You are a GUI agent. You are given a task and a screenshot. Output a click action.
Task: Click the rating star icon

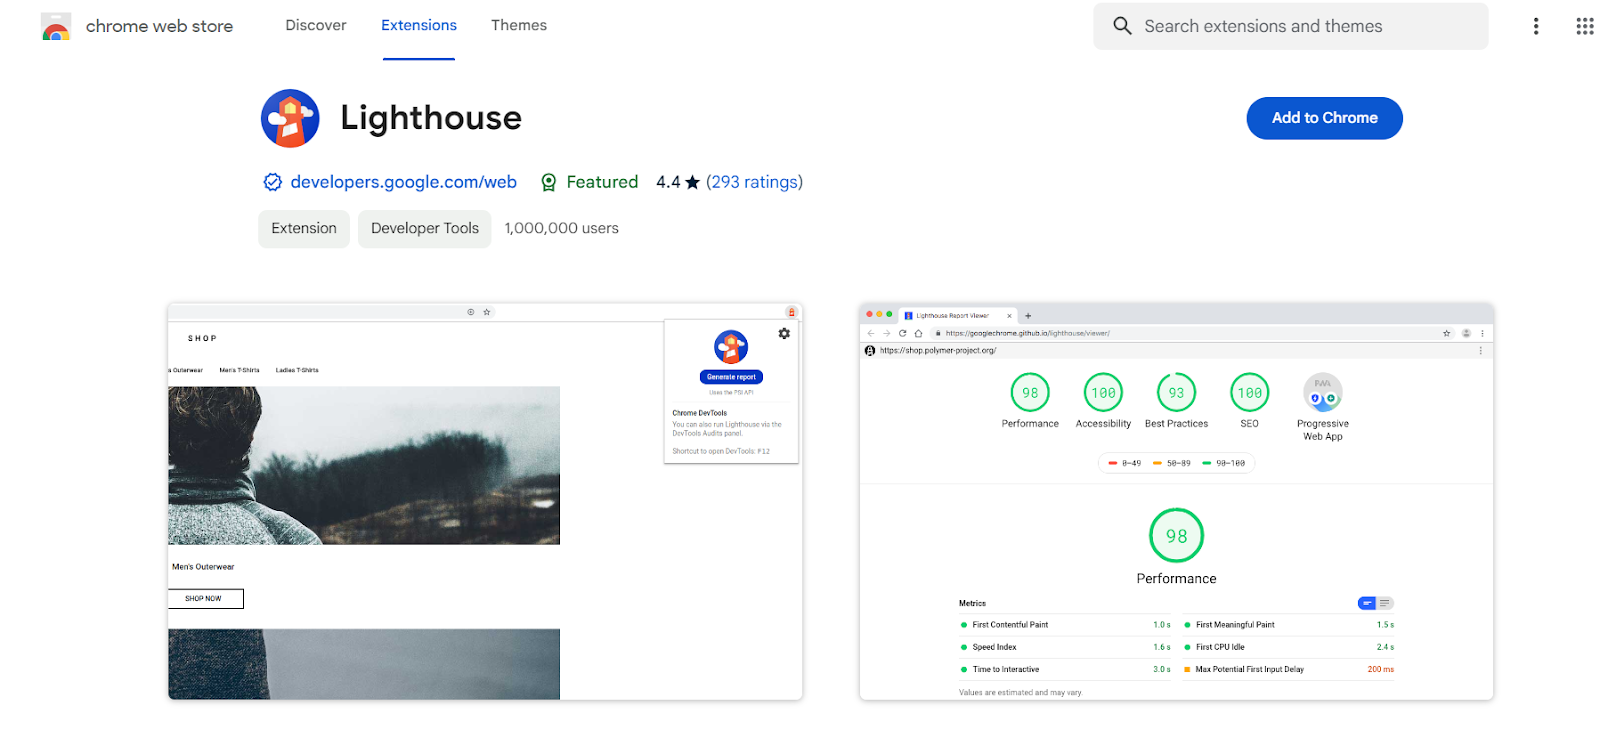click(x=692, y=182)
